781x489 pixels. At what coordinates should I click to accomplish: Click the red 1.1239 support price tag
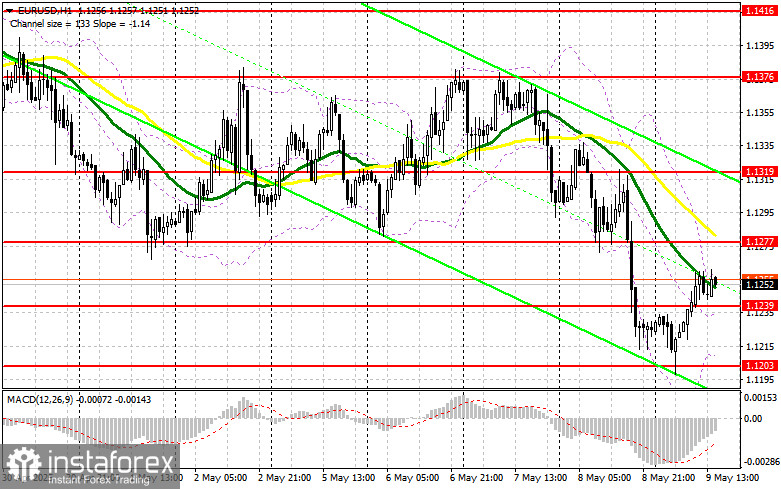coord(759,305)
